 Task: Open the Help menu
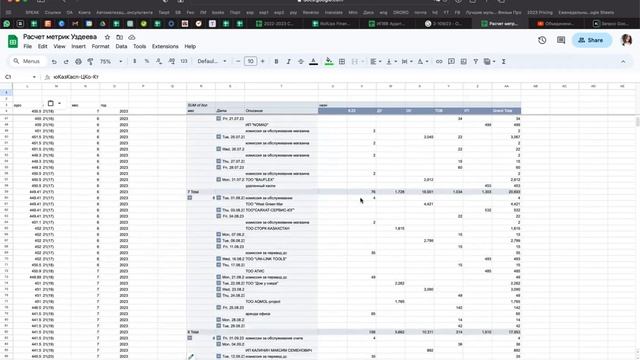coord(190,47)
